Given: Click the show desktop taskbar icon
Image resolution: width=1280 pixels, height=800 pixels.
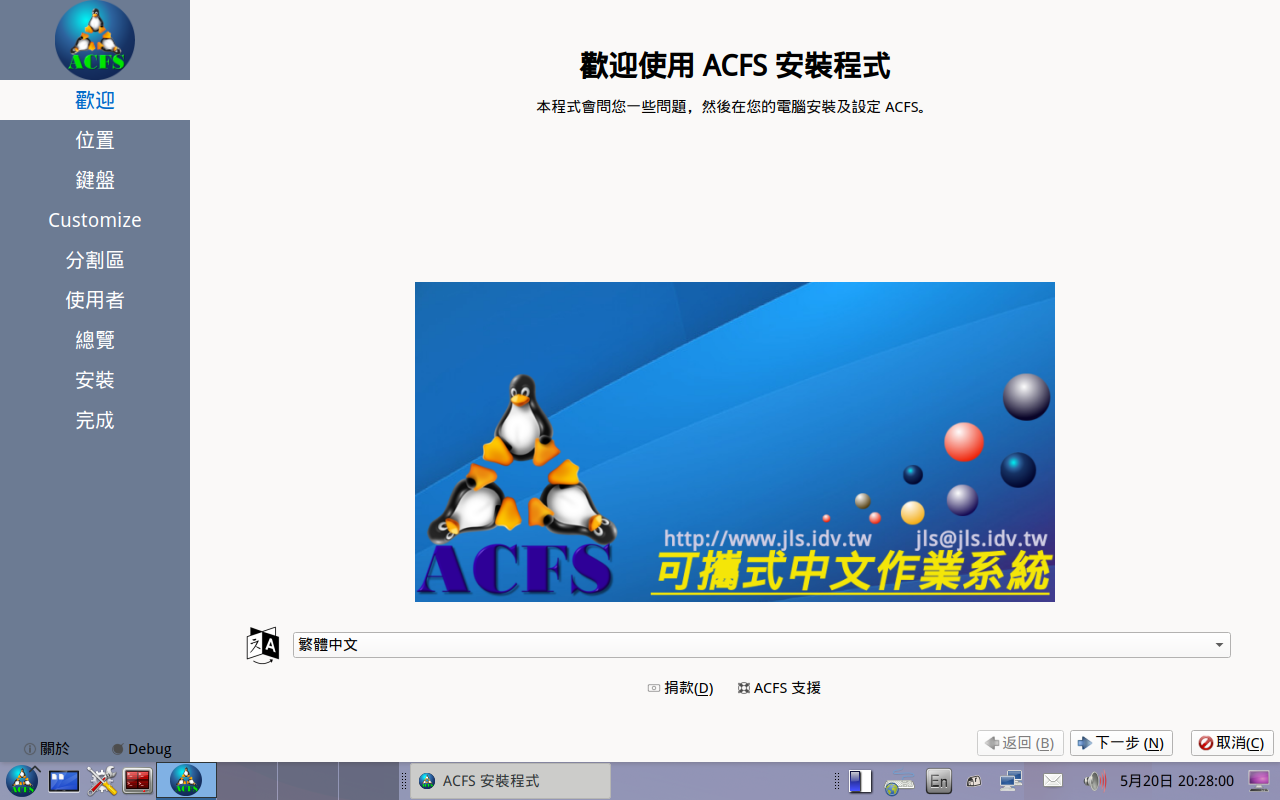Looking at the screenshot, I should [64, 781].
